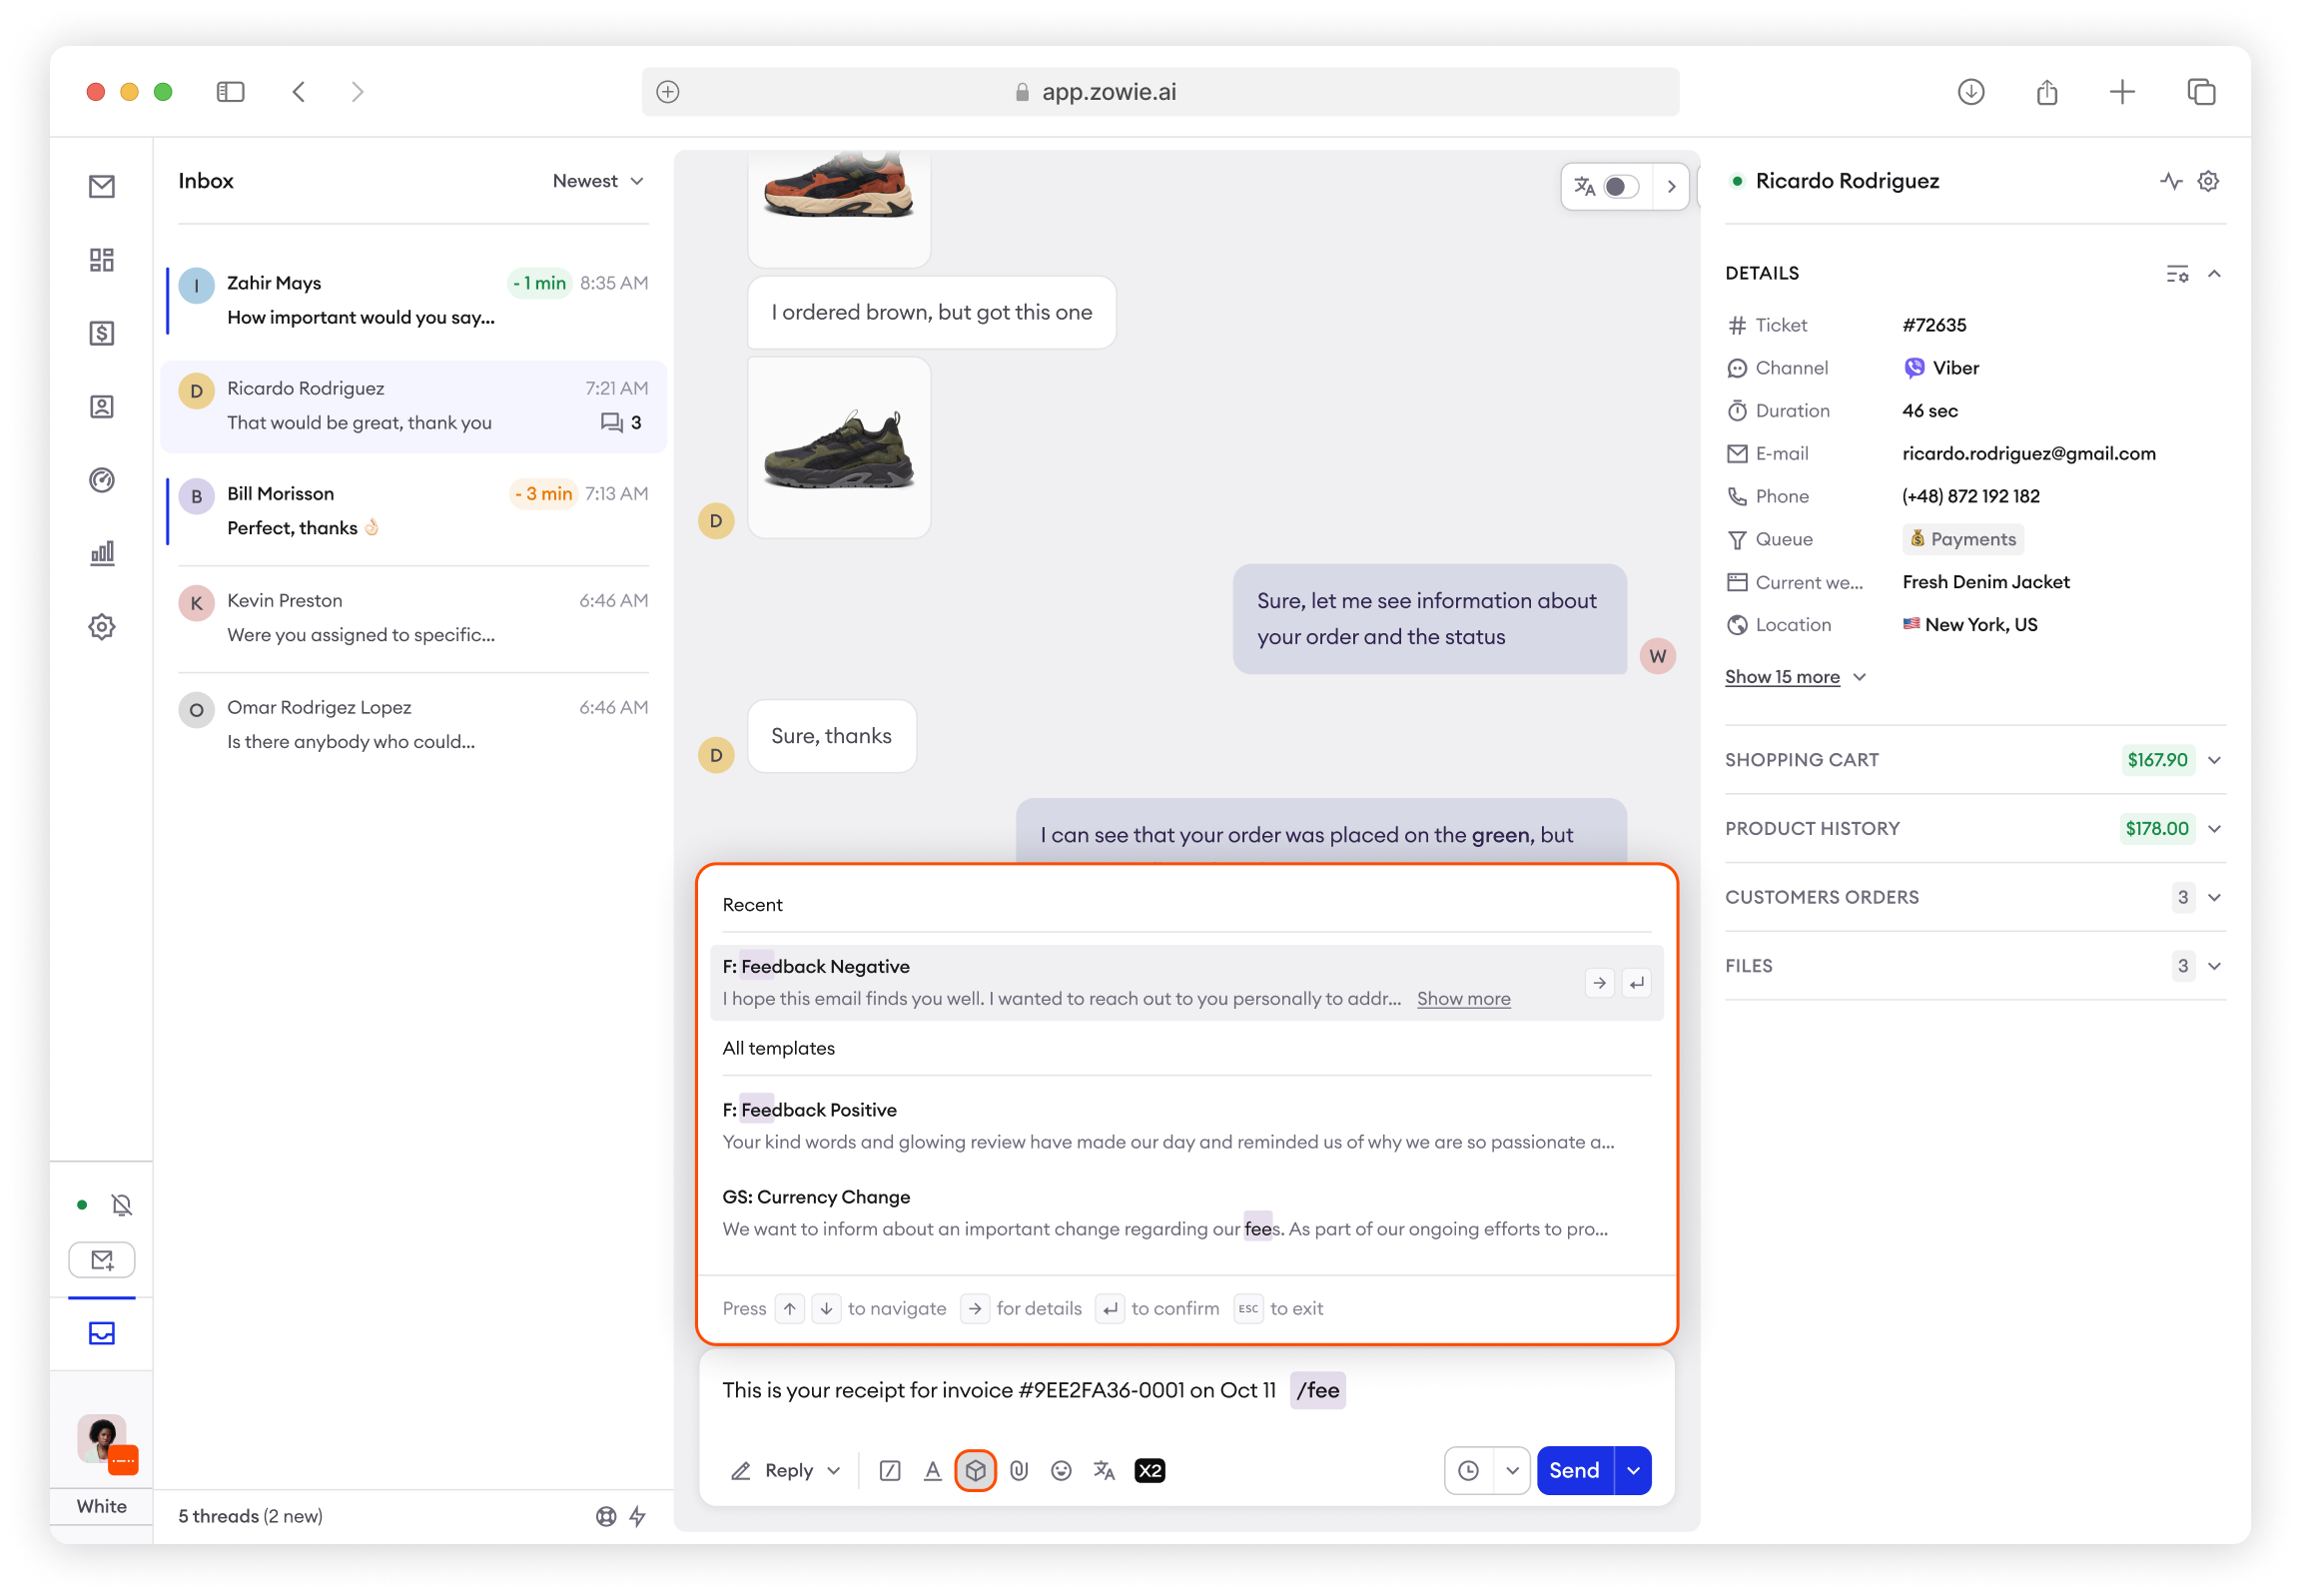Toggle the muted notifications bell

pos(122,1205)
